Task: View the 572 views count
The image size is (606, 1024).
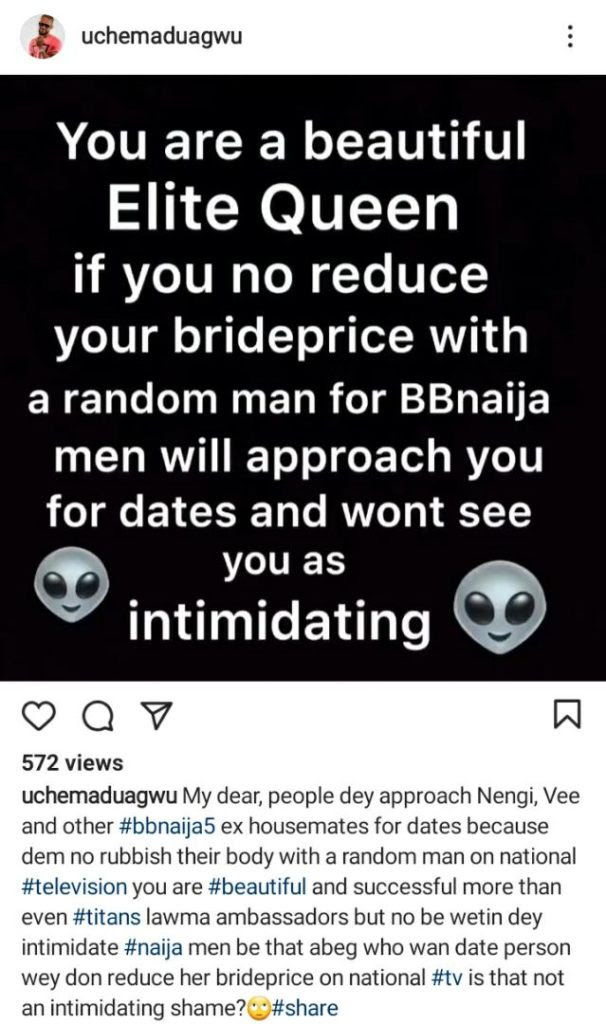Action: pyautogui.click(x=72, y=762)
